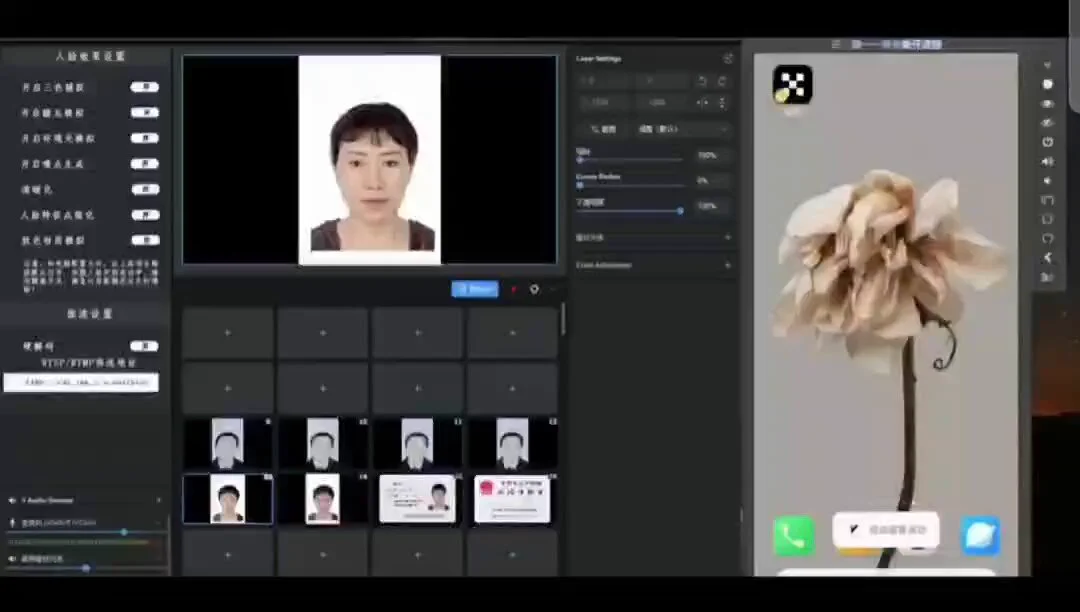
Task: Click the RTSP/RTMP address input field
Action: (x=81, y=382)
